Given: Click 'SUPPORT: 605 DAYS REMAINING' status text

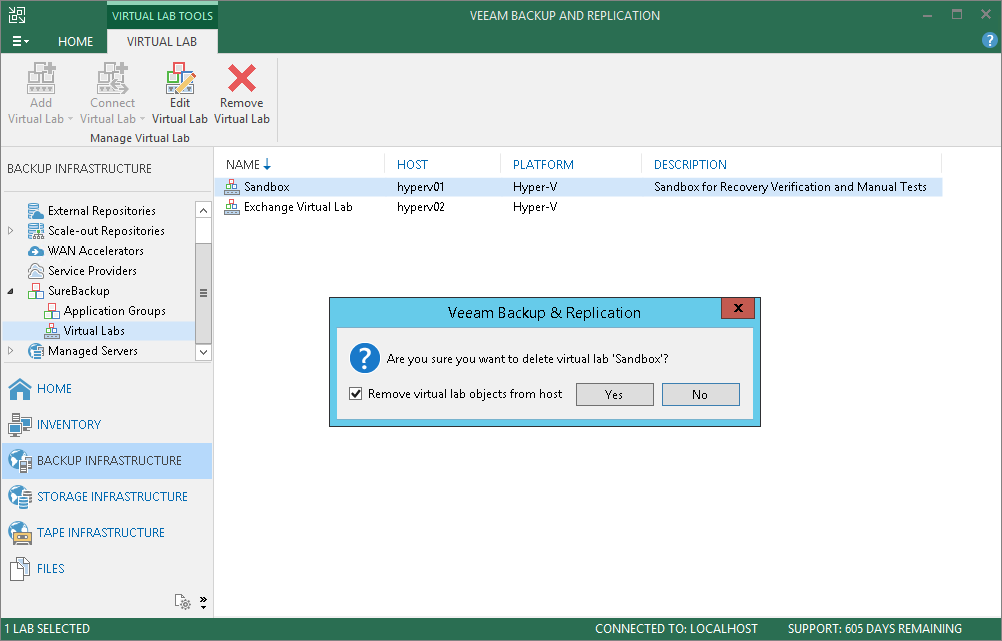Looking at the screenshot, I should coord(874,629).
